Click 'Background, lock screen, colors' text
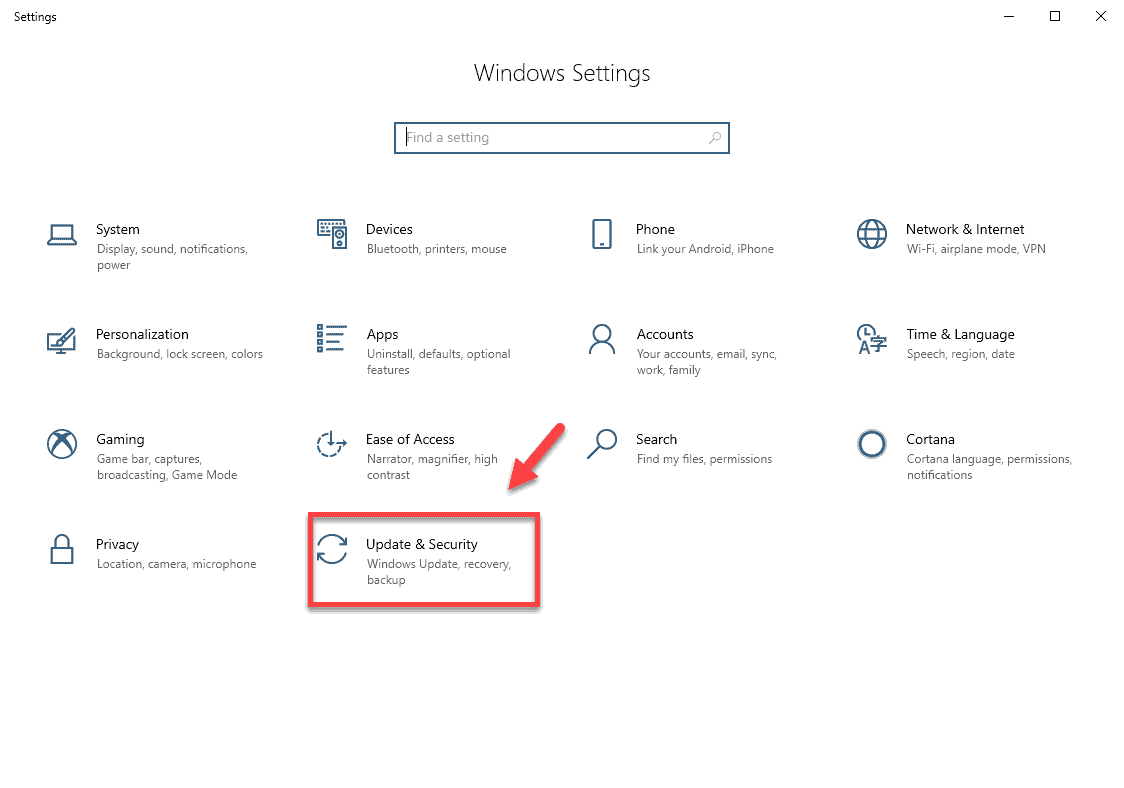This screenshot has height=788, width=1124. pyautogui.click(x=180, y=354)
